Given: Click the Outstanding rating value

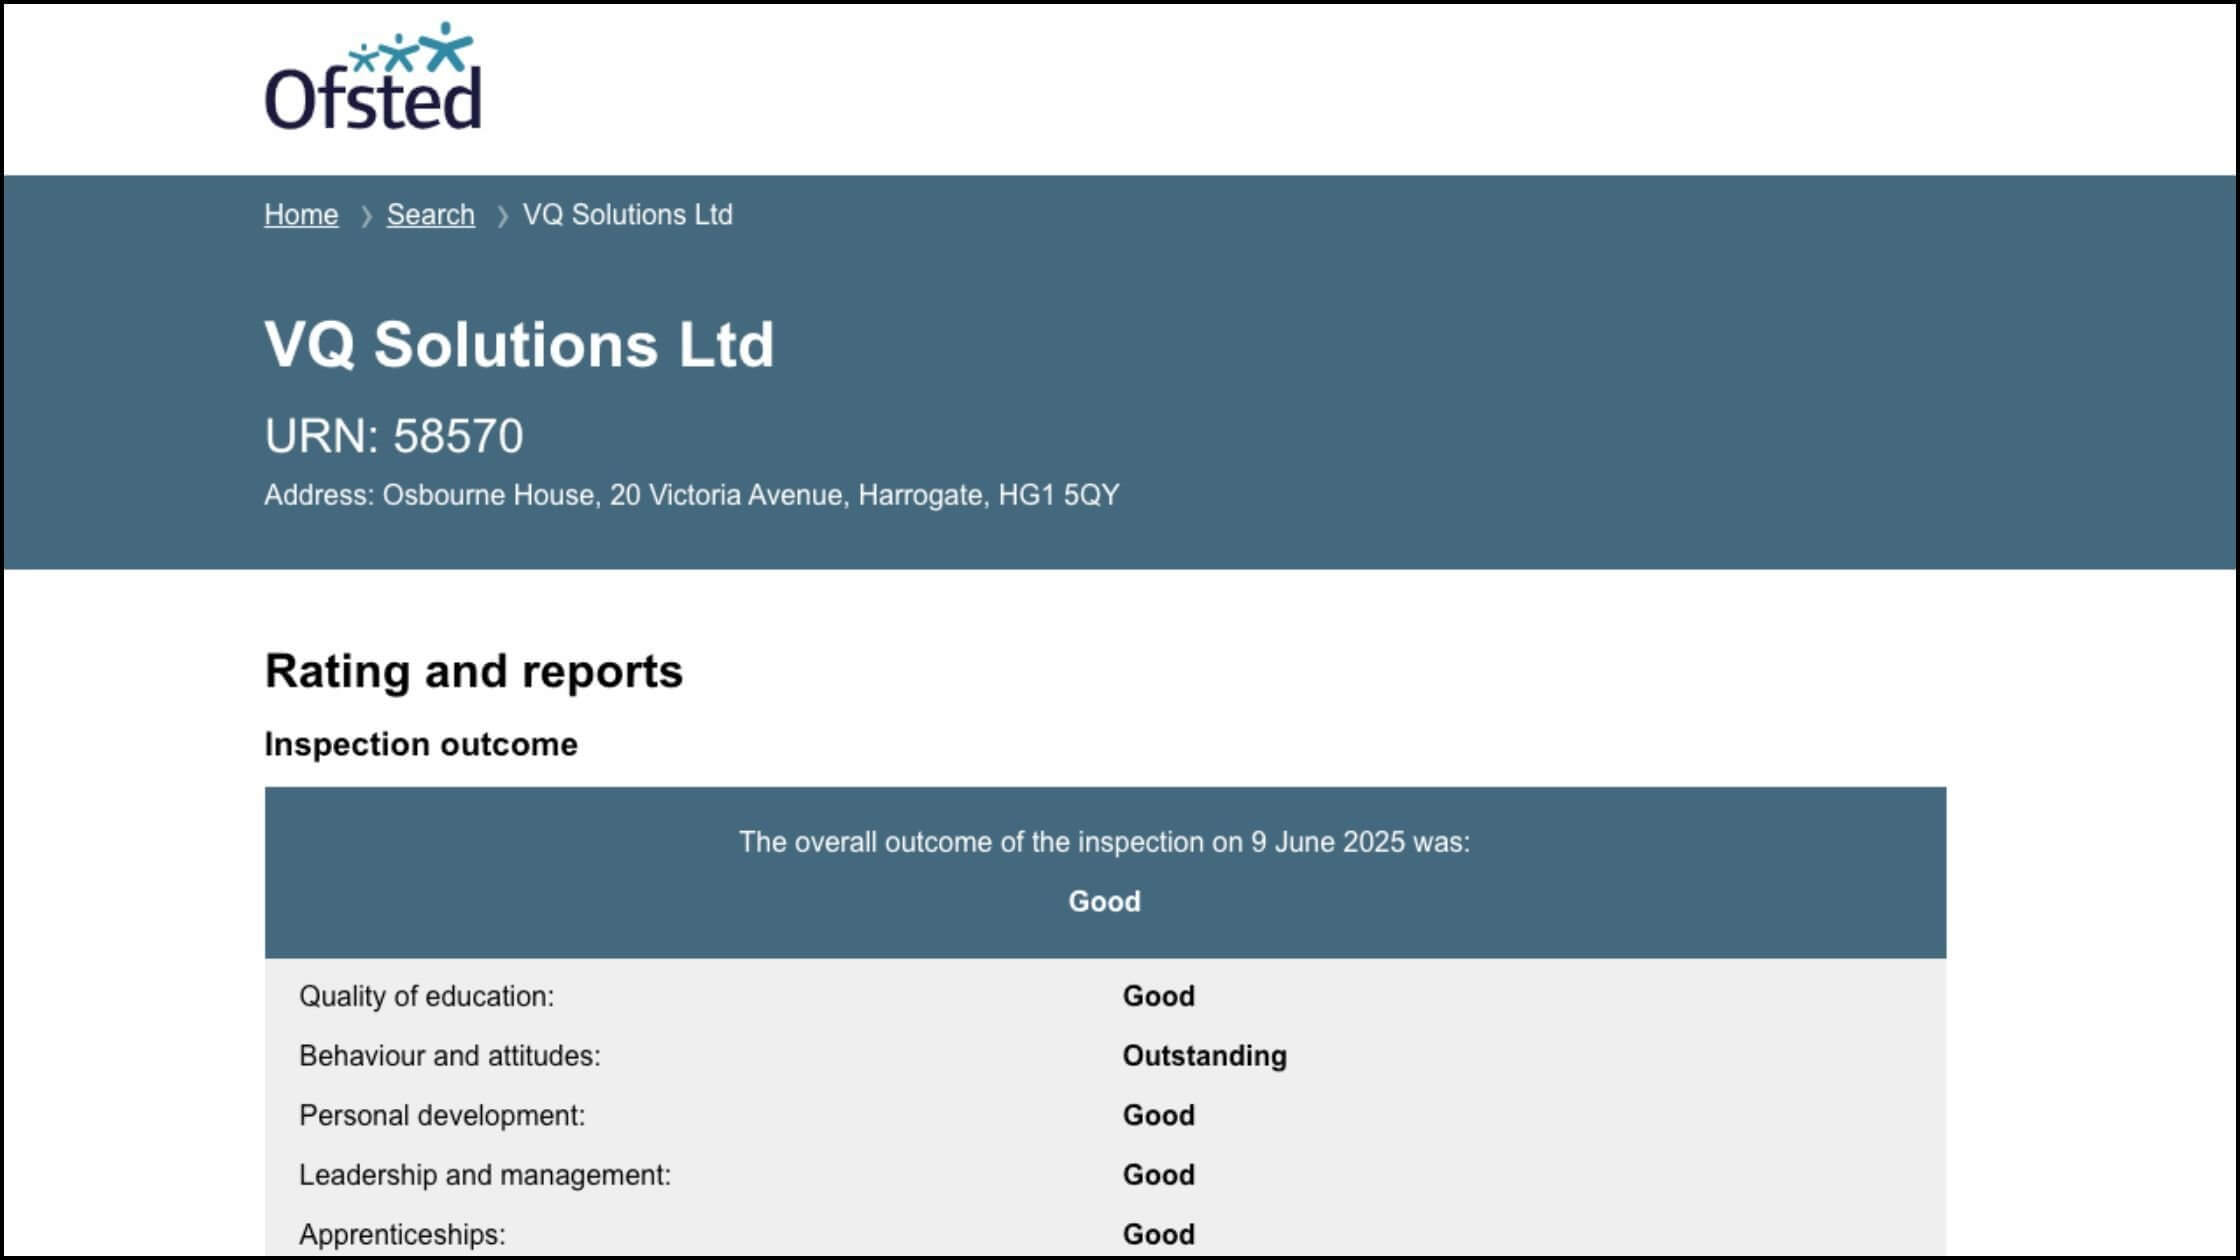Looking at the screenshot, I should [1205, 1056].
